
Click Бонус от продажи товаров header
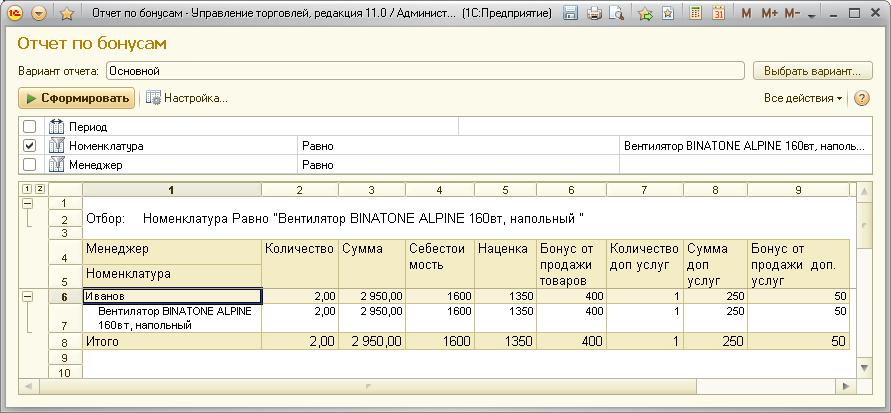(571, 264)
